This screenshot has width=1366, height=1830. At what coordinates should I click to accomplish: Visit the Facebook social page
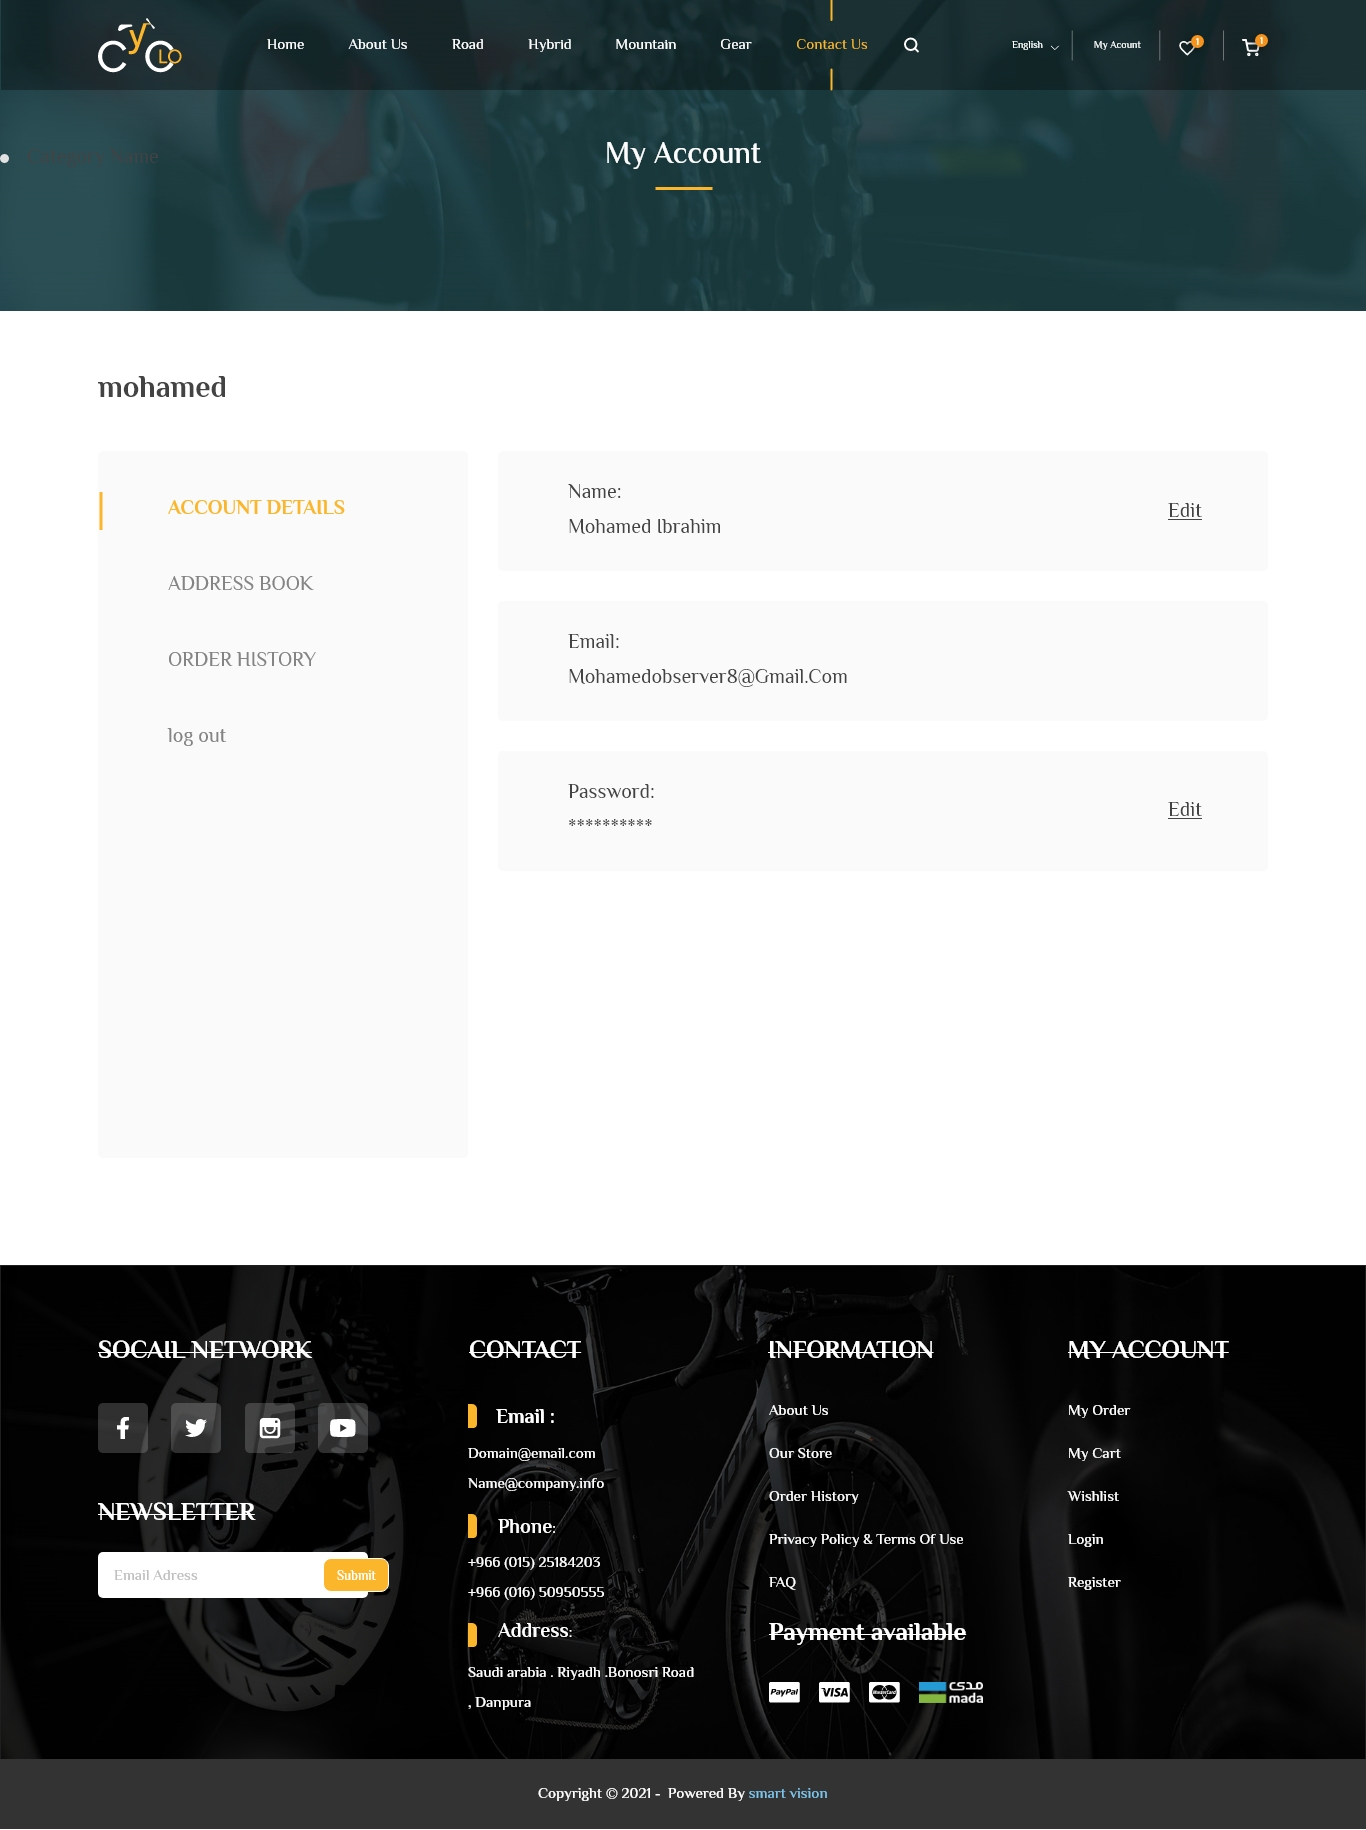tap(123, 1428)
